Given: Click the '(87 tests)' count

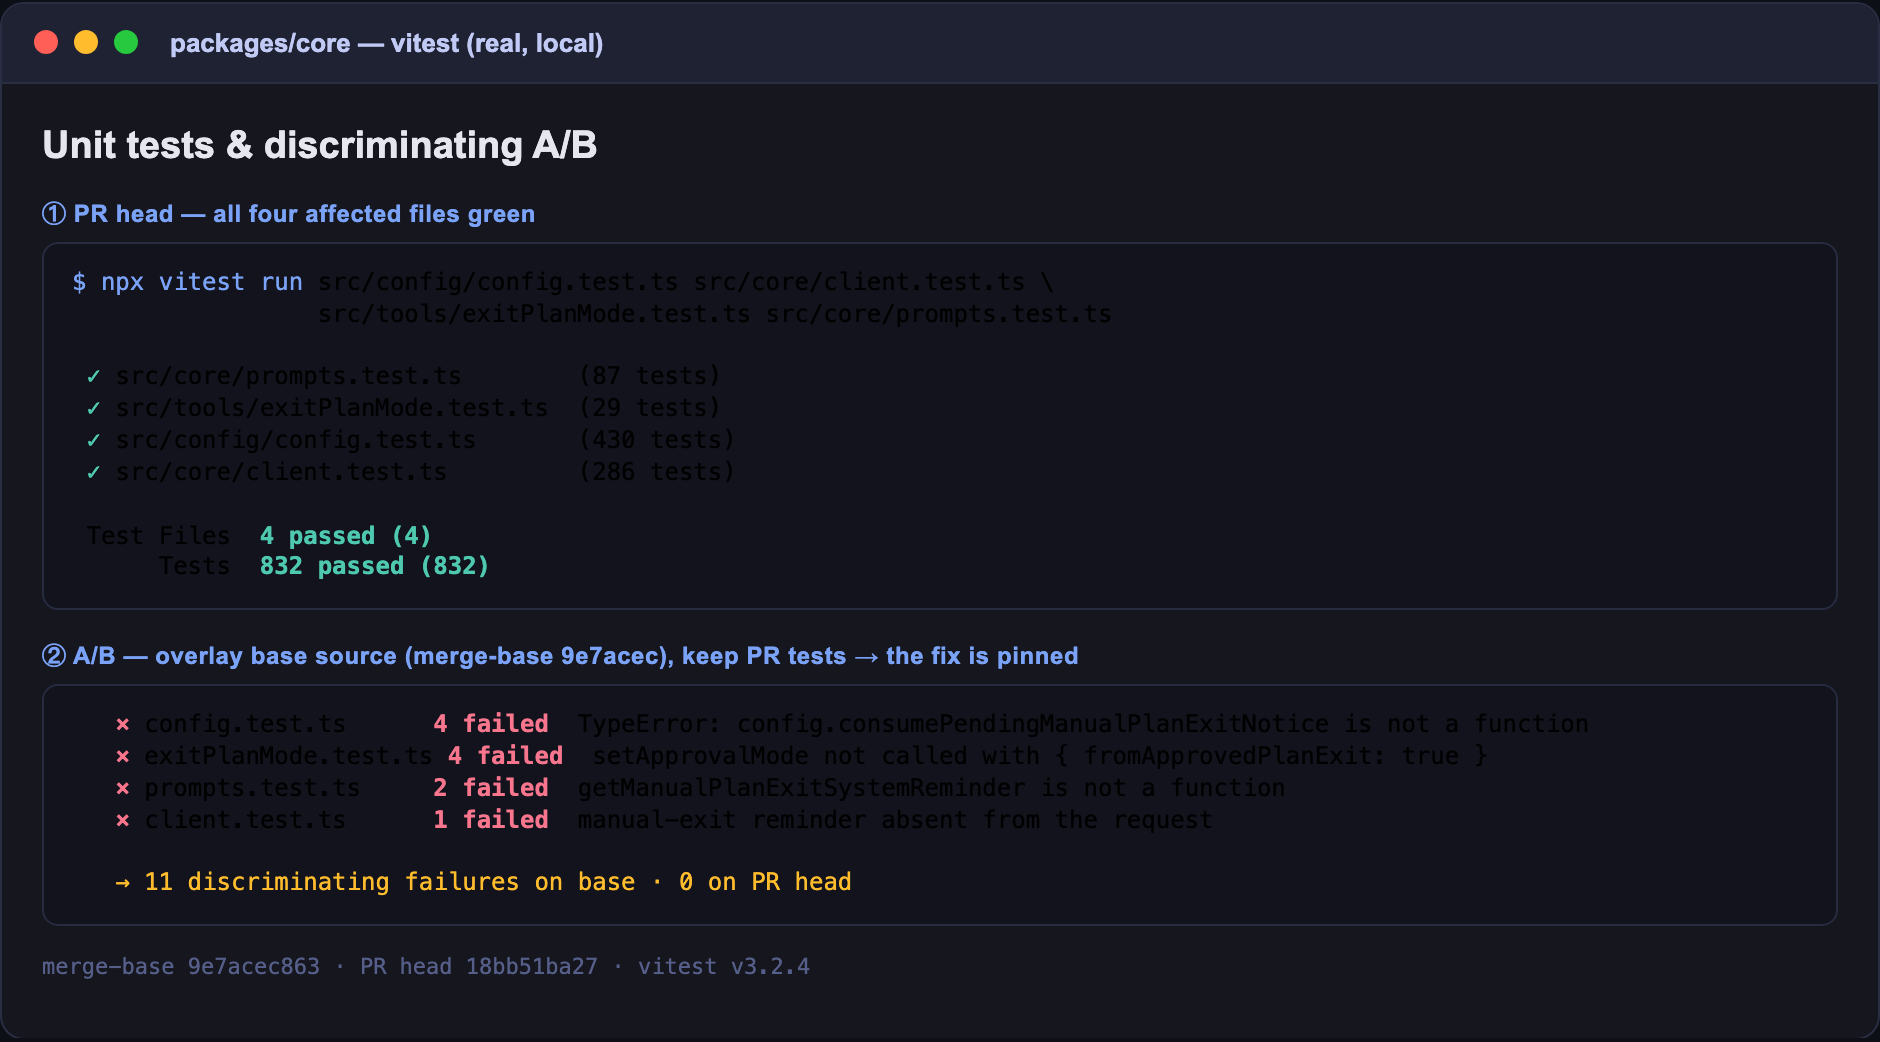Looking at the screenshot, I should (x=650, y=377).
